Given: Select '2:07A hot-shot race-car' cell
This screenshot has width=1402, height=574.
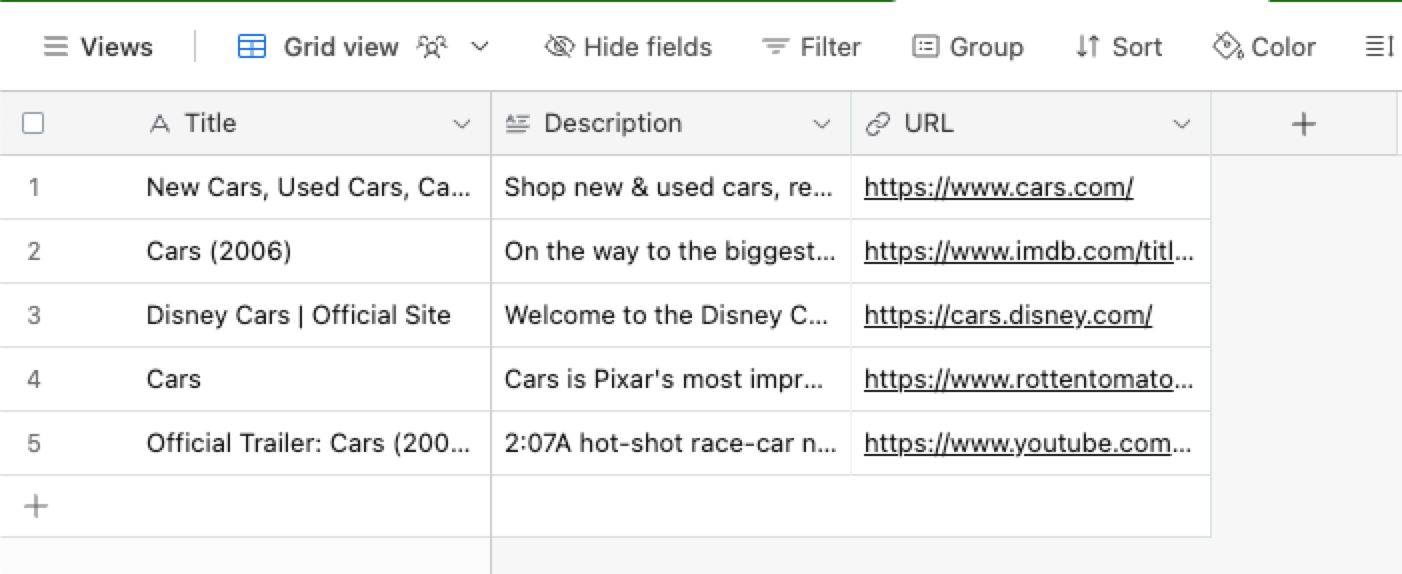Looking at the screenshot, I should pyautogui.click(x=671, y=443).
